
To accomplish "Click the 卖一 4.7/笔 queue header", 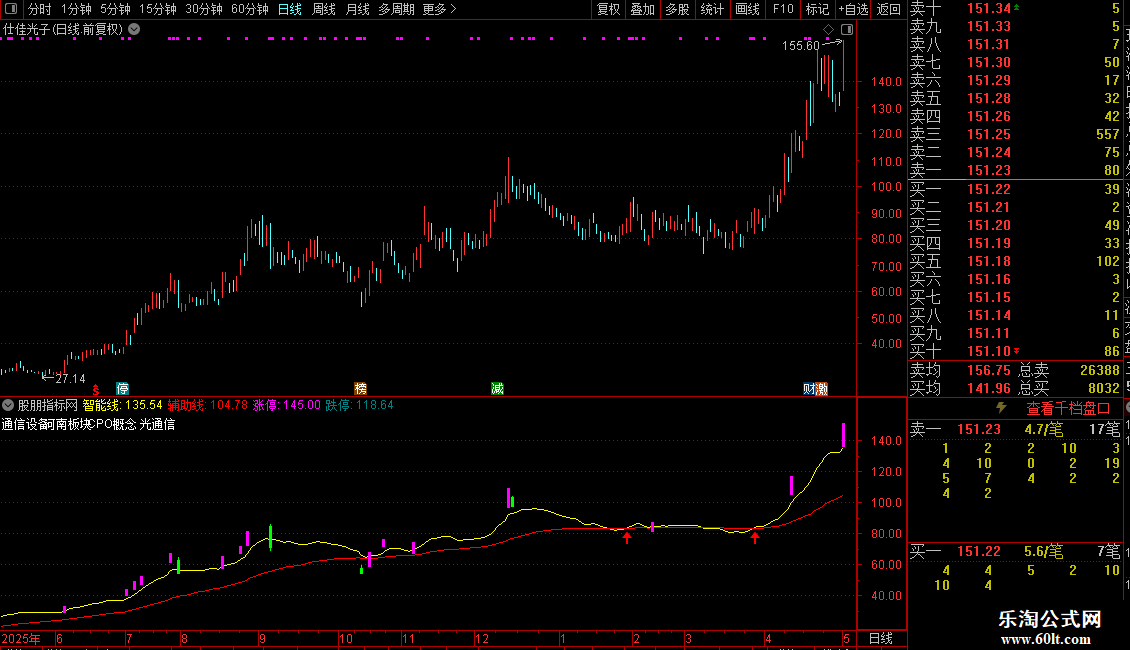I will (x=1015, y=429).
